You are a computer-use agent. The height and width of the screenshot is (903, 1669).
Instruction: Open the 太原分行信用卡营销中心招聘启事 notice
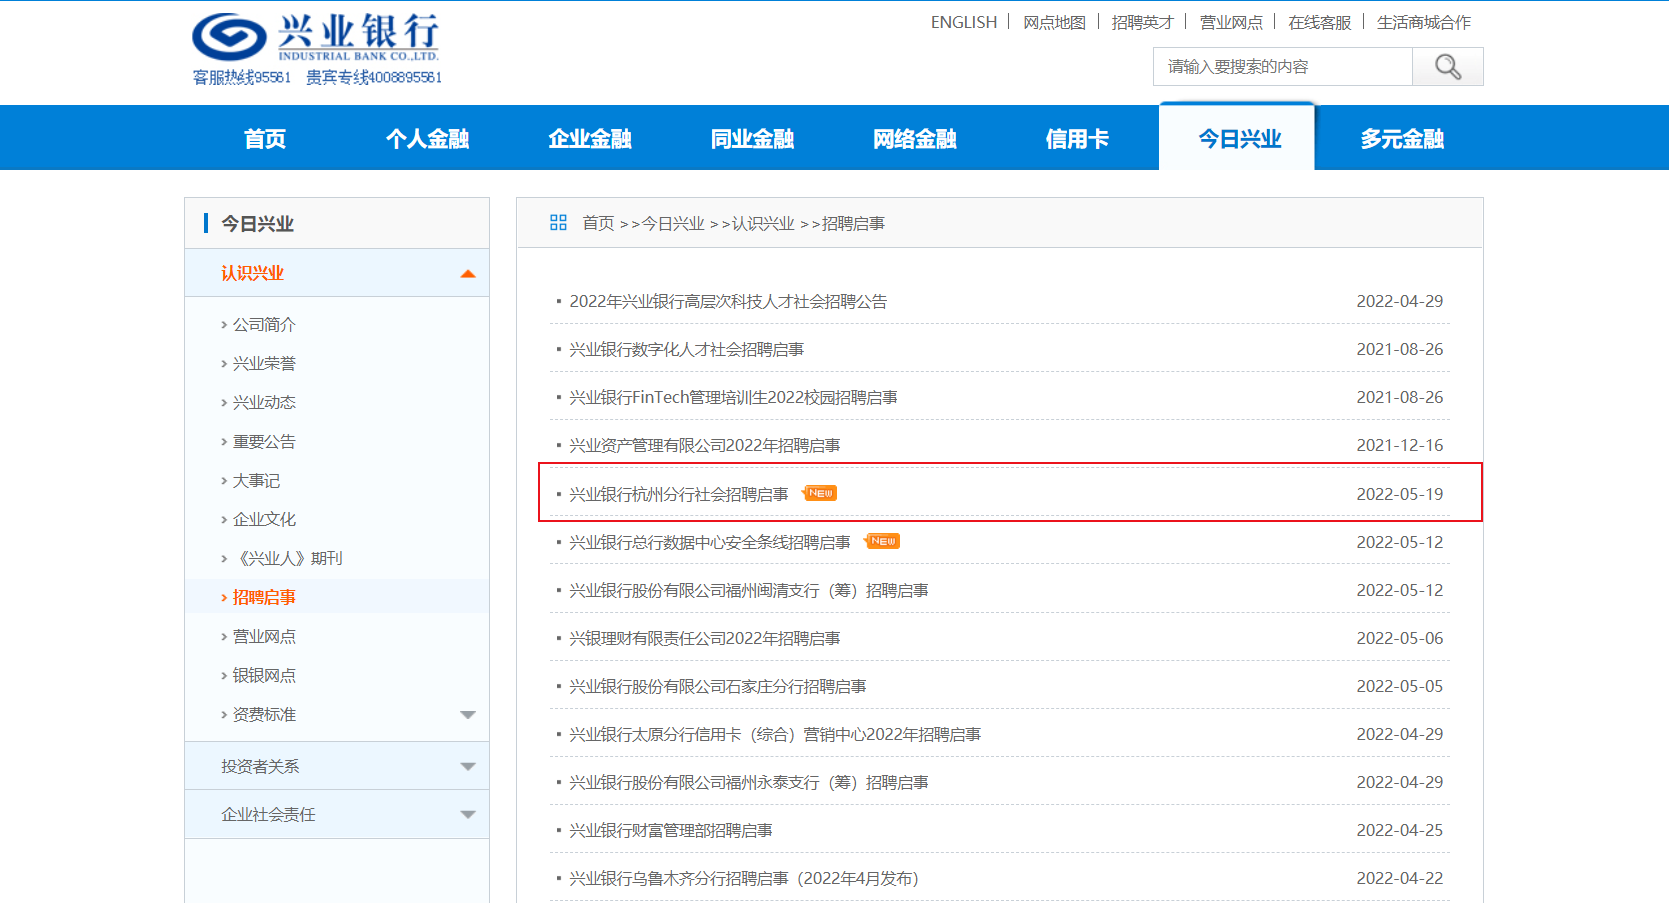[775, 734]
